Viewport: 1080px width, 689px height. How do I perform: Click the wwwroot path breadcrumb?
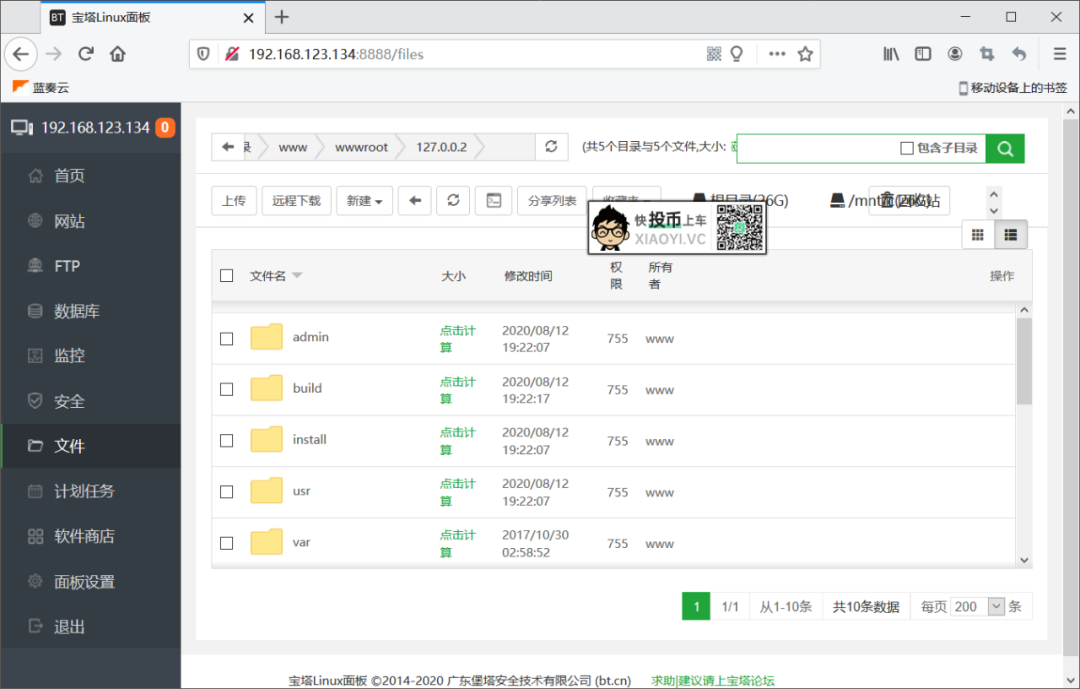point(361,147)
